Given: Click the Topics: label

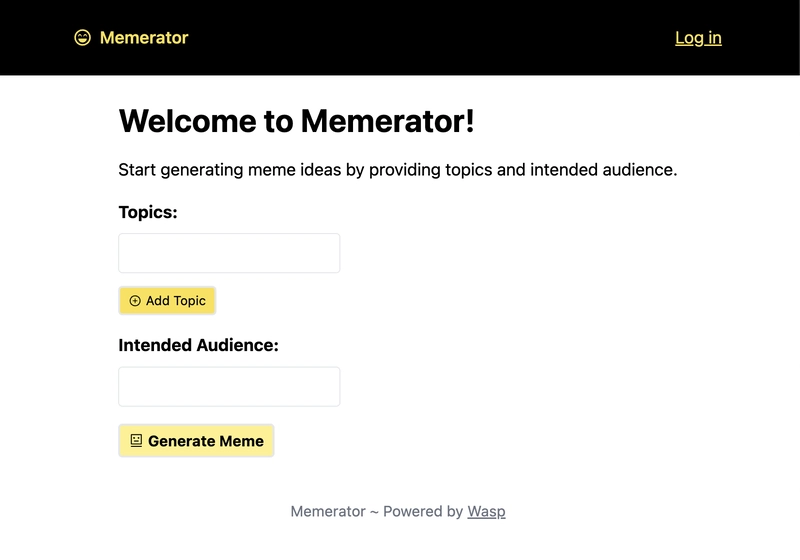Looking at the screenshot, I should pyautogui.click(x=148, y=212).
